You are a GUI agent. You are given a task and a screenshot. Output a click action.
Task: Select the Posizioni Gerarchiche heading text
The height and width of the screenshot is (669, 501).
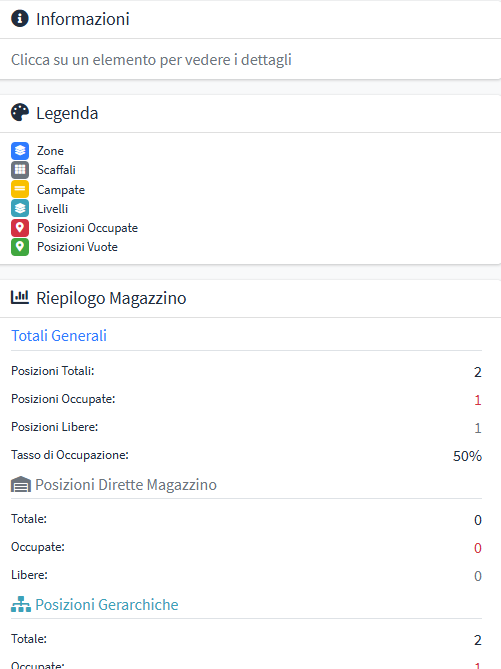[x=107, y=605]
